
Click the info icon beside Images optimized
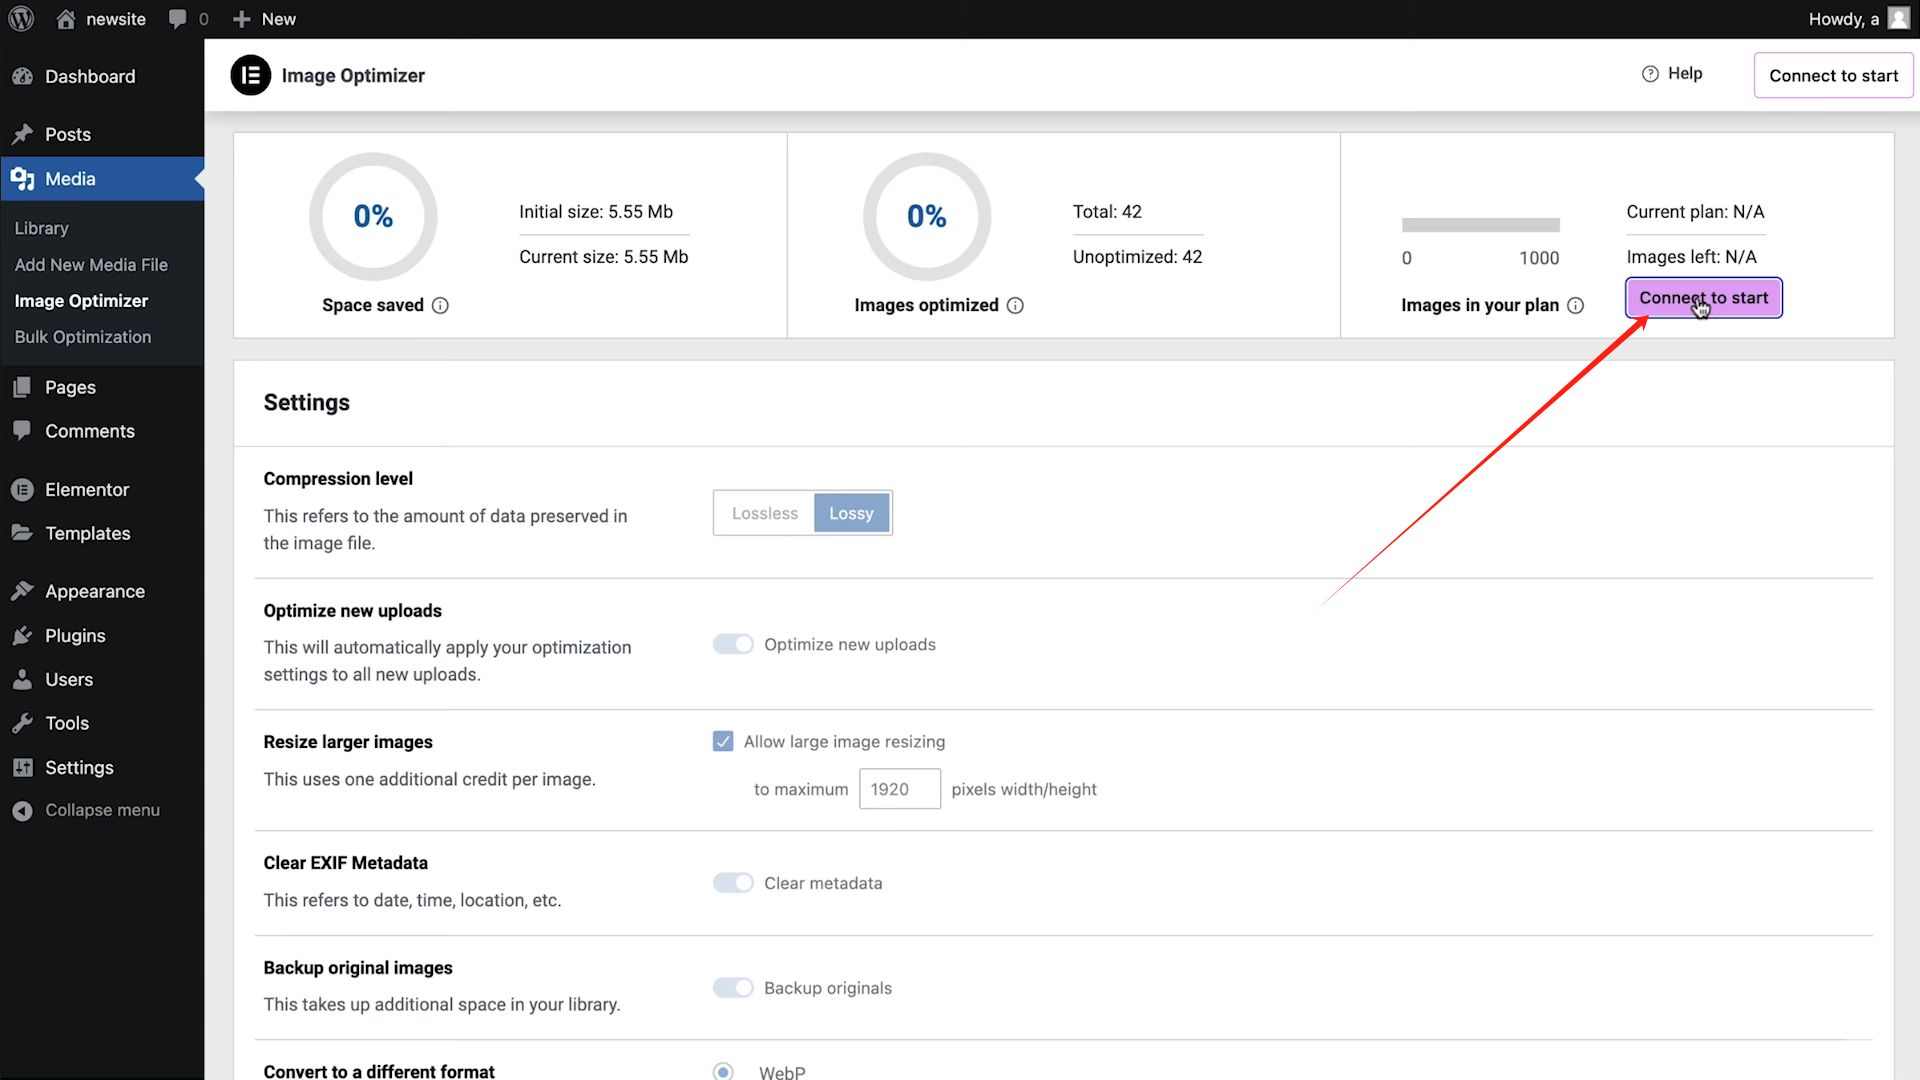click(x=1016, y=305)
